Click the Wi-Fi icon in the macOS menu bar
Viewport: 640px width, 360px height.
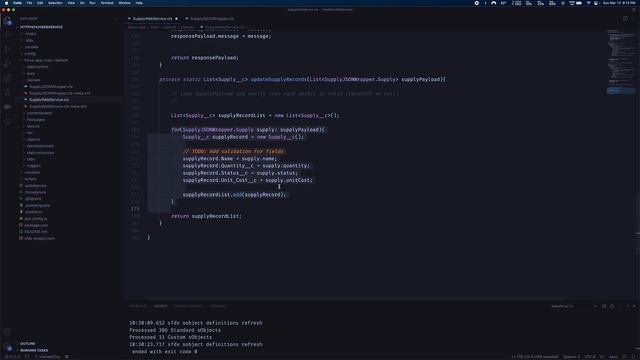tap(588, 3)
